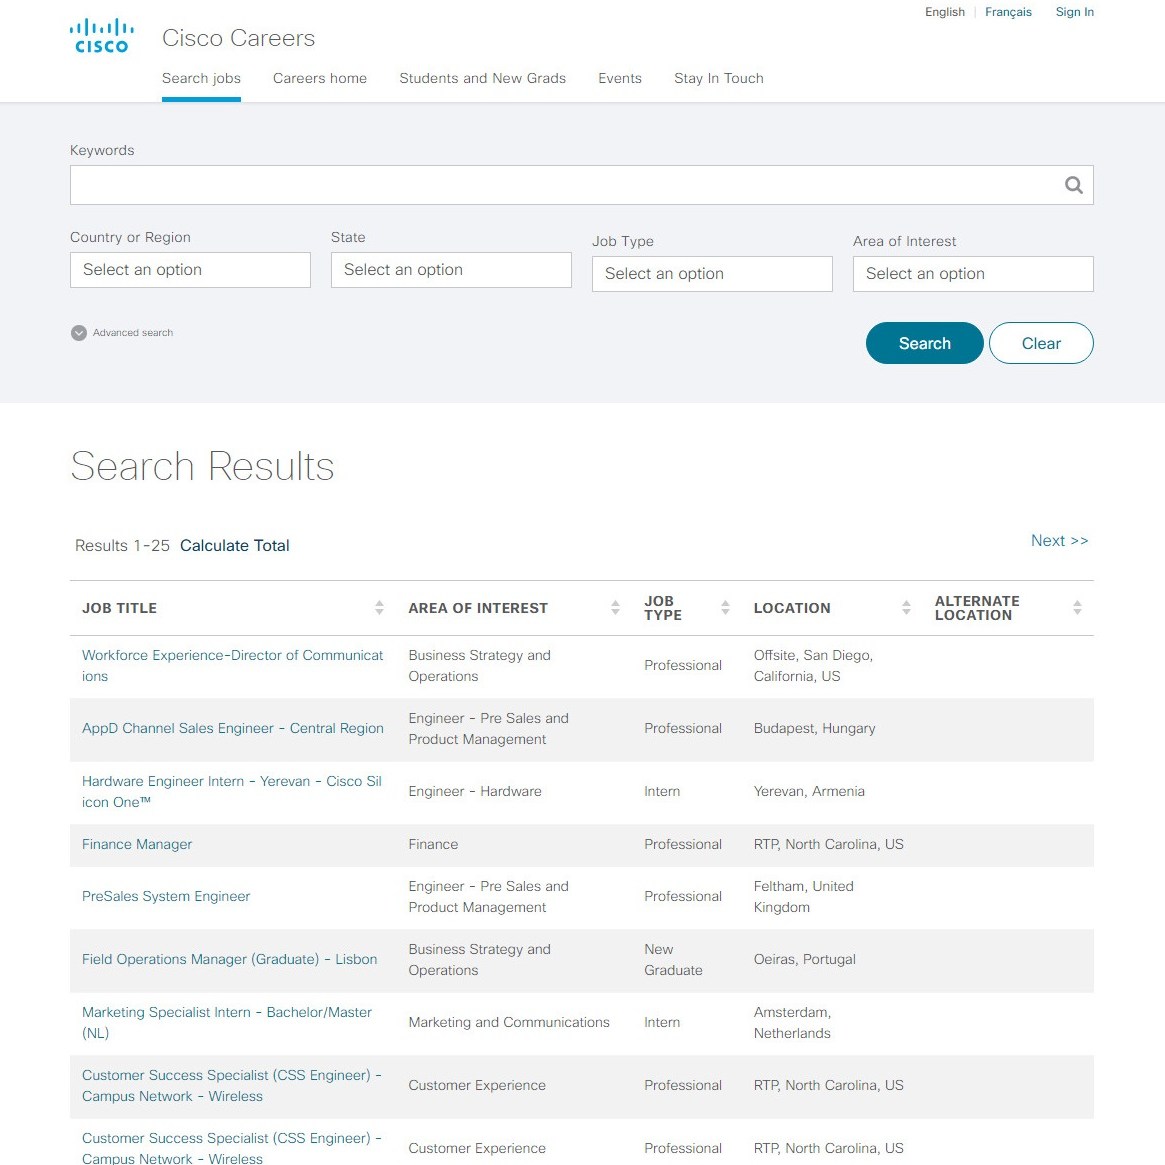Open Students and New Grads tab
Viewport: 1165px width, 1165px height.
(482, 78)
